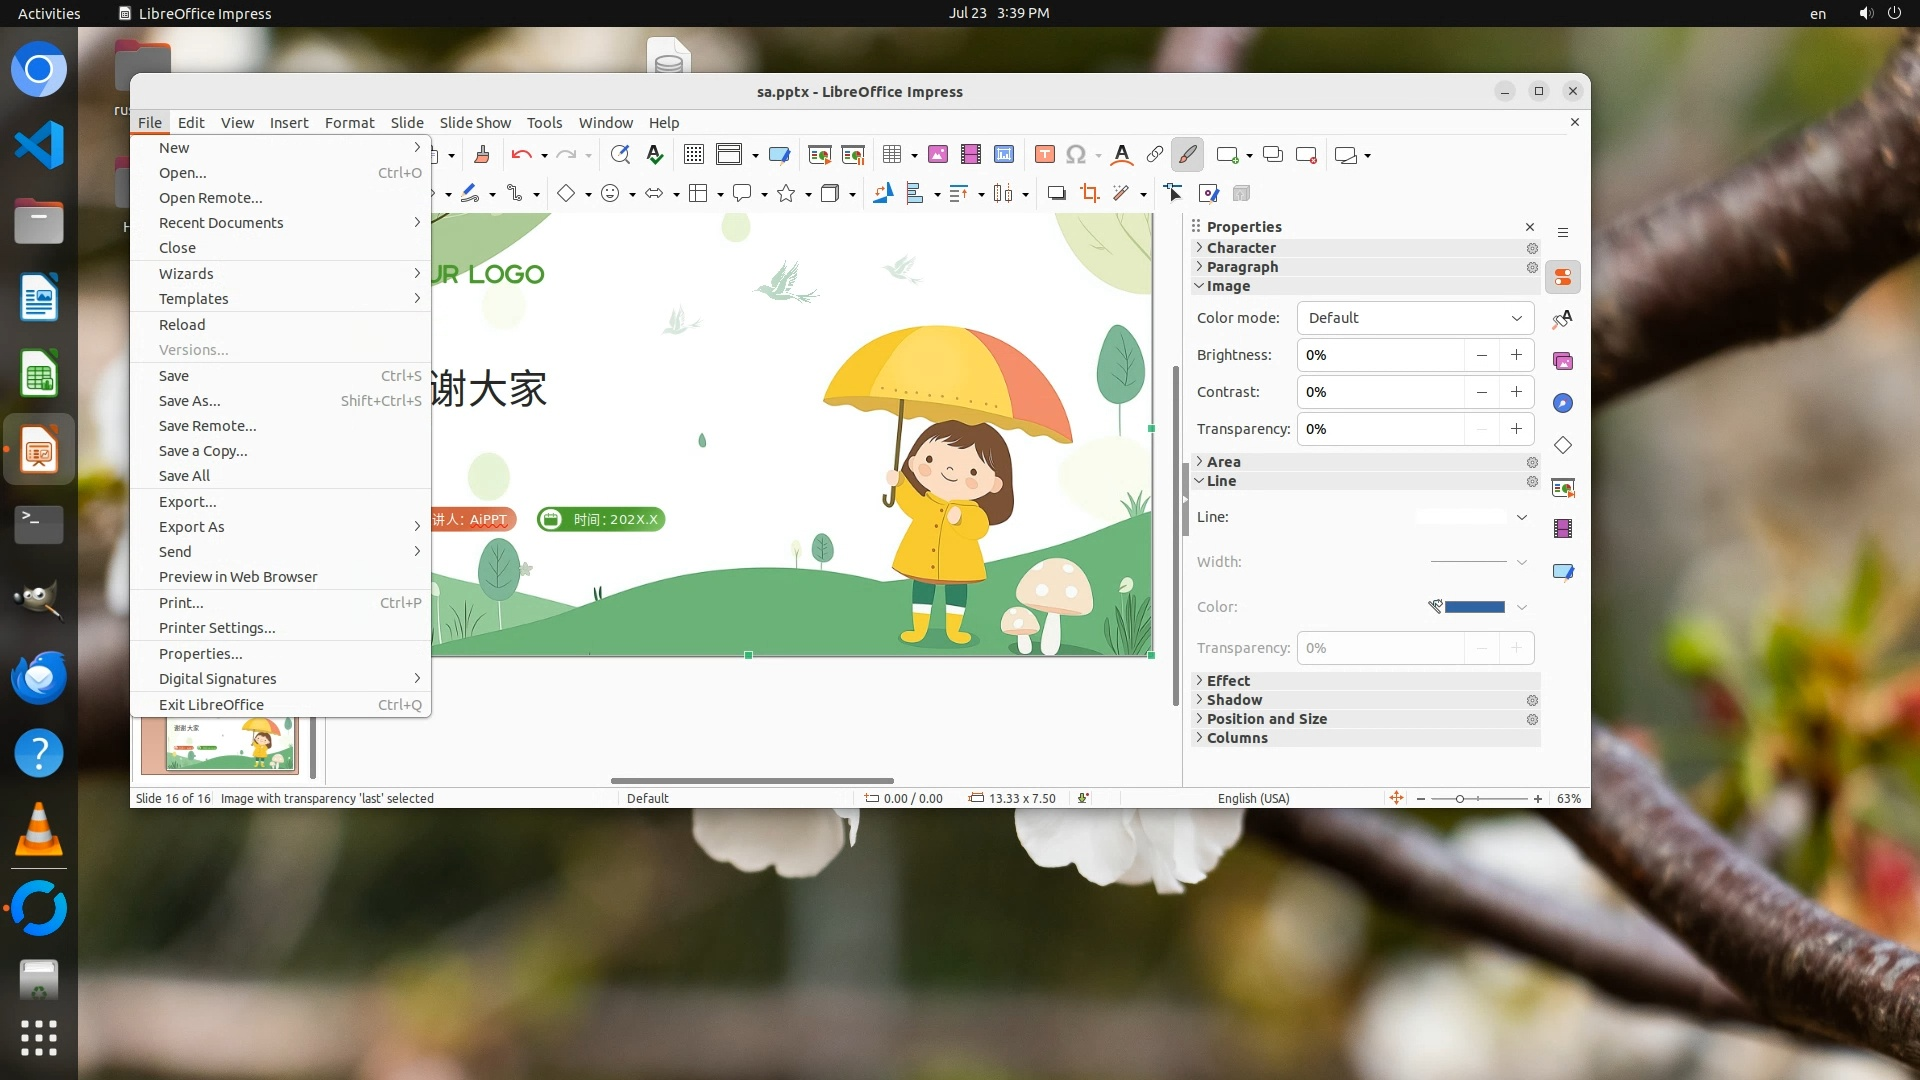The image size is (1920, 1080).
Task: Choose Save As... from File menu
Action: [189, 401]
